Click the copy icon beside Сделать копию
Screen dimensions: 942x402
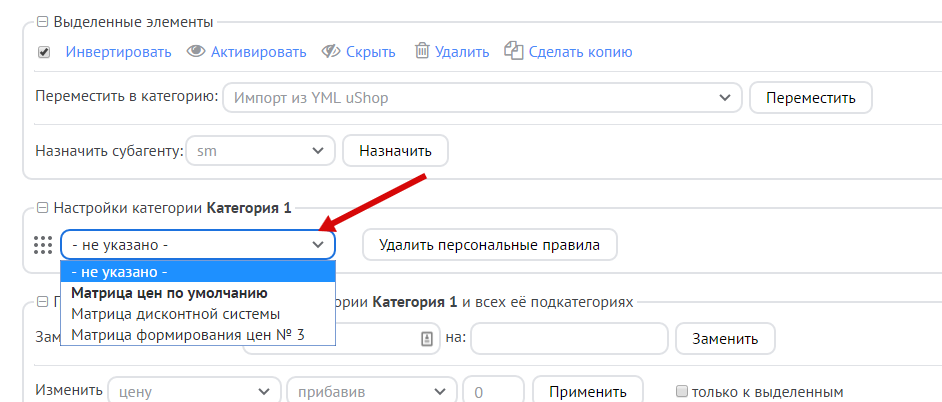click(514, 51)
